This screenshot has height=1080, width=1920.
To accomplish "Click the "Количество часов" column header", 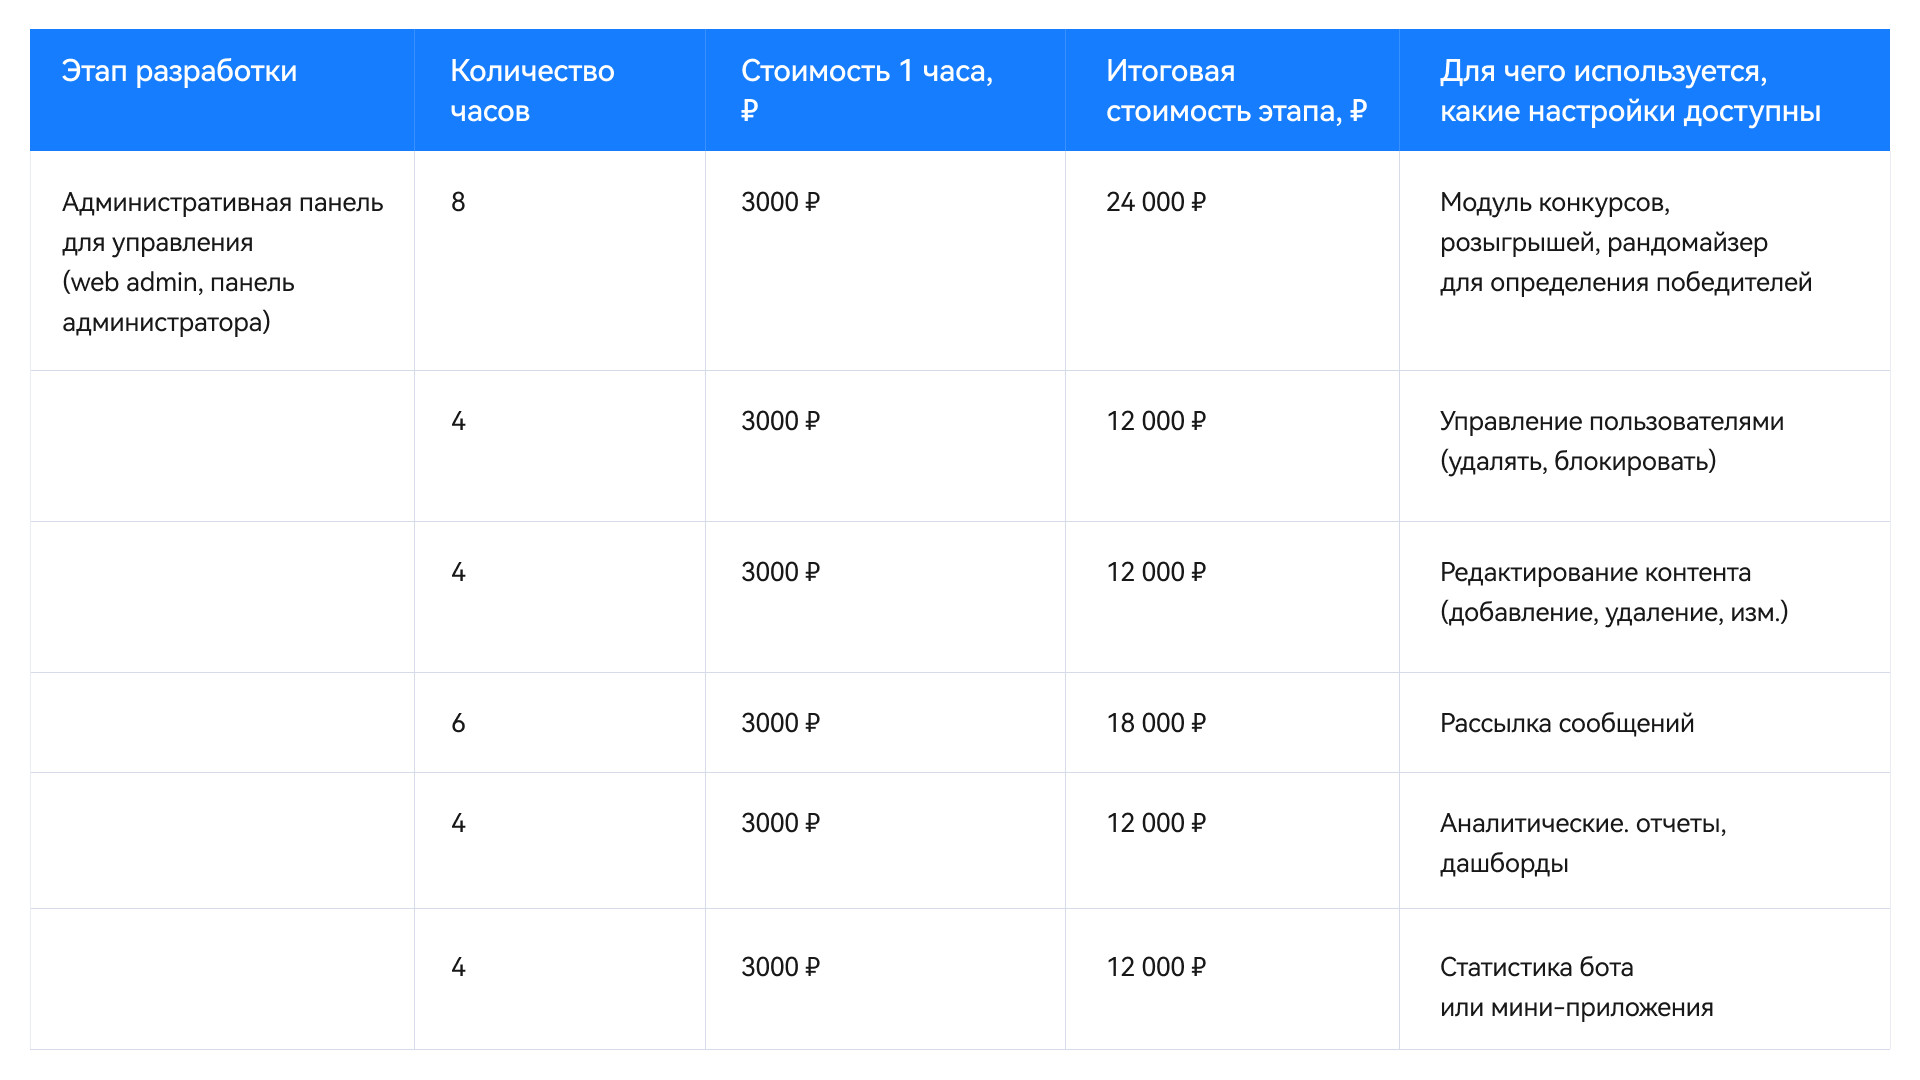I will 532,90.
